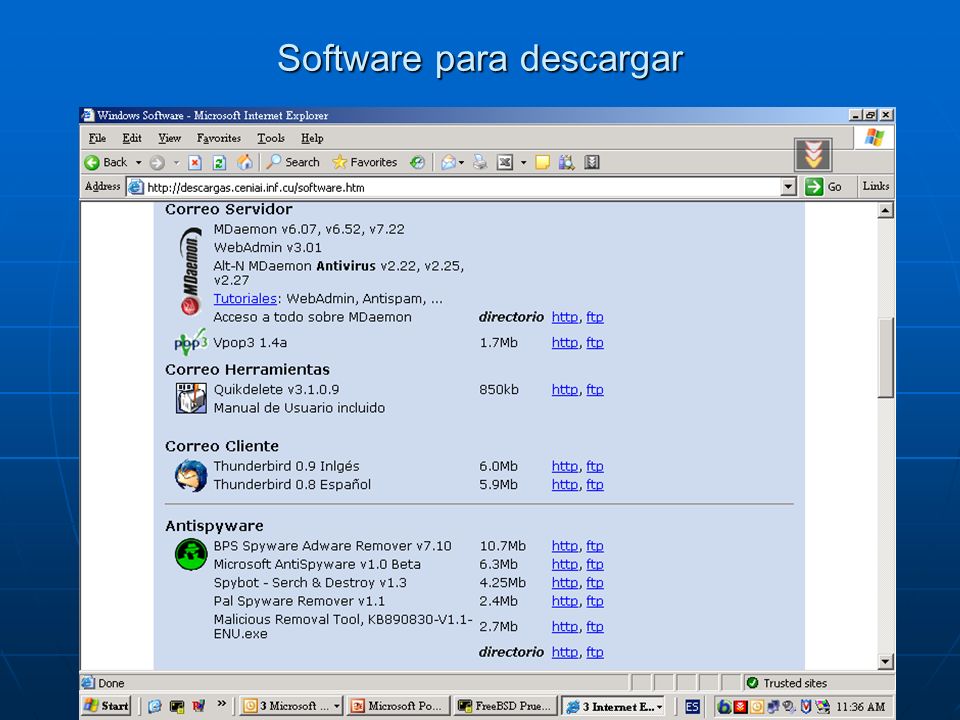Click the Windows flag logo
This screenshot has height=720, width=960.
874,138
